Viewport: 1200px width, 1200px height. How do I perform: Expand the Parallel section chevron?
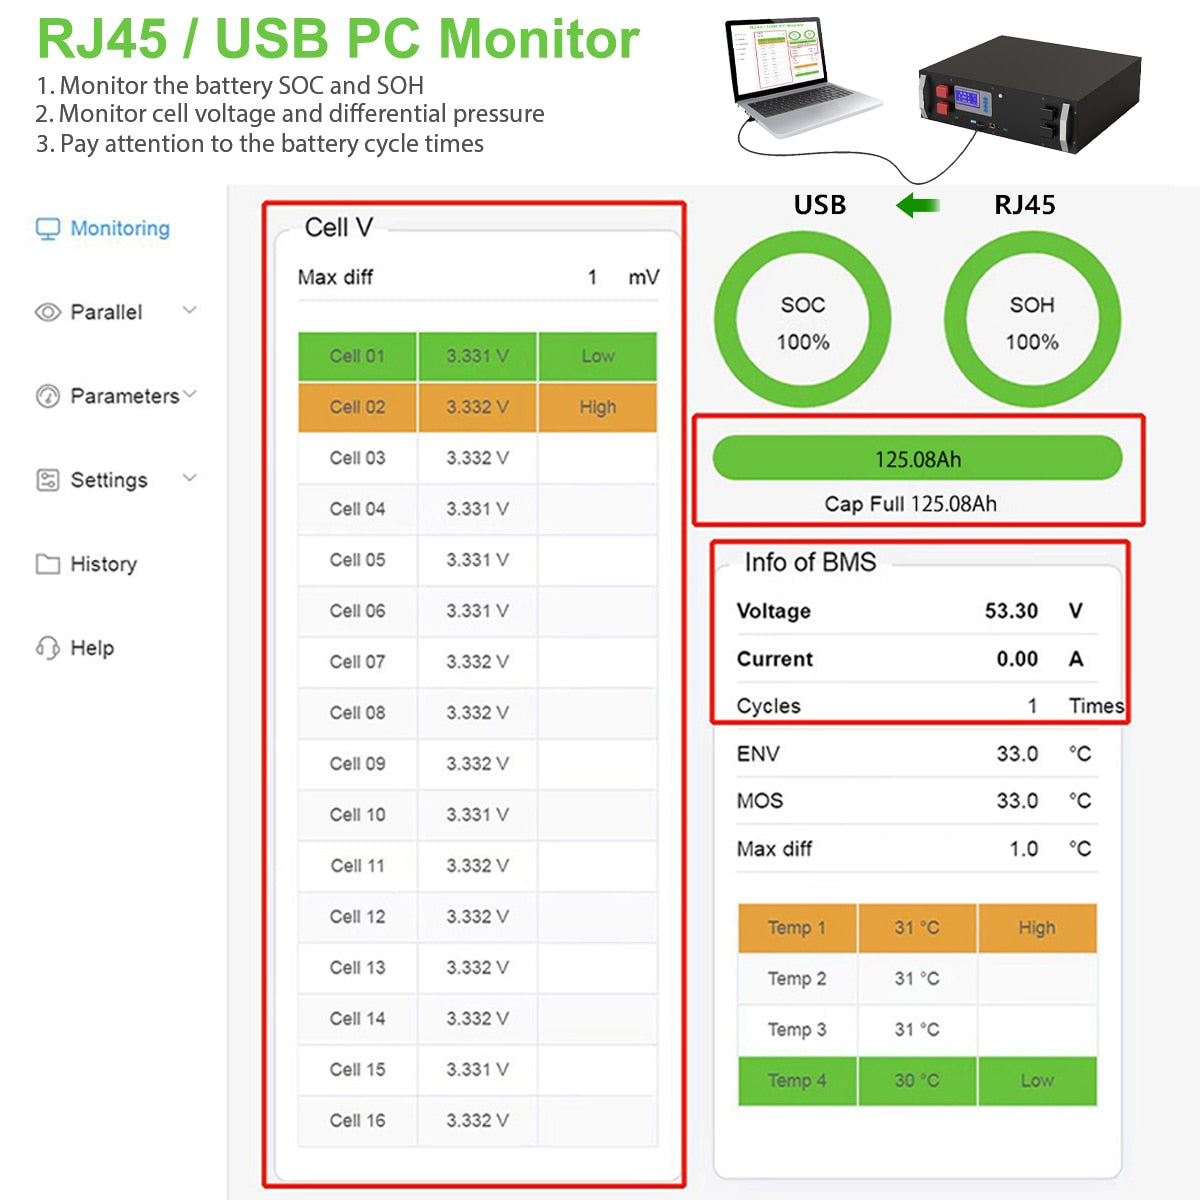[189, 312]
